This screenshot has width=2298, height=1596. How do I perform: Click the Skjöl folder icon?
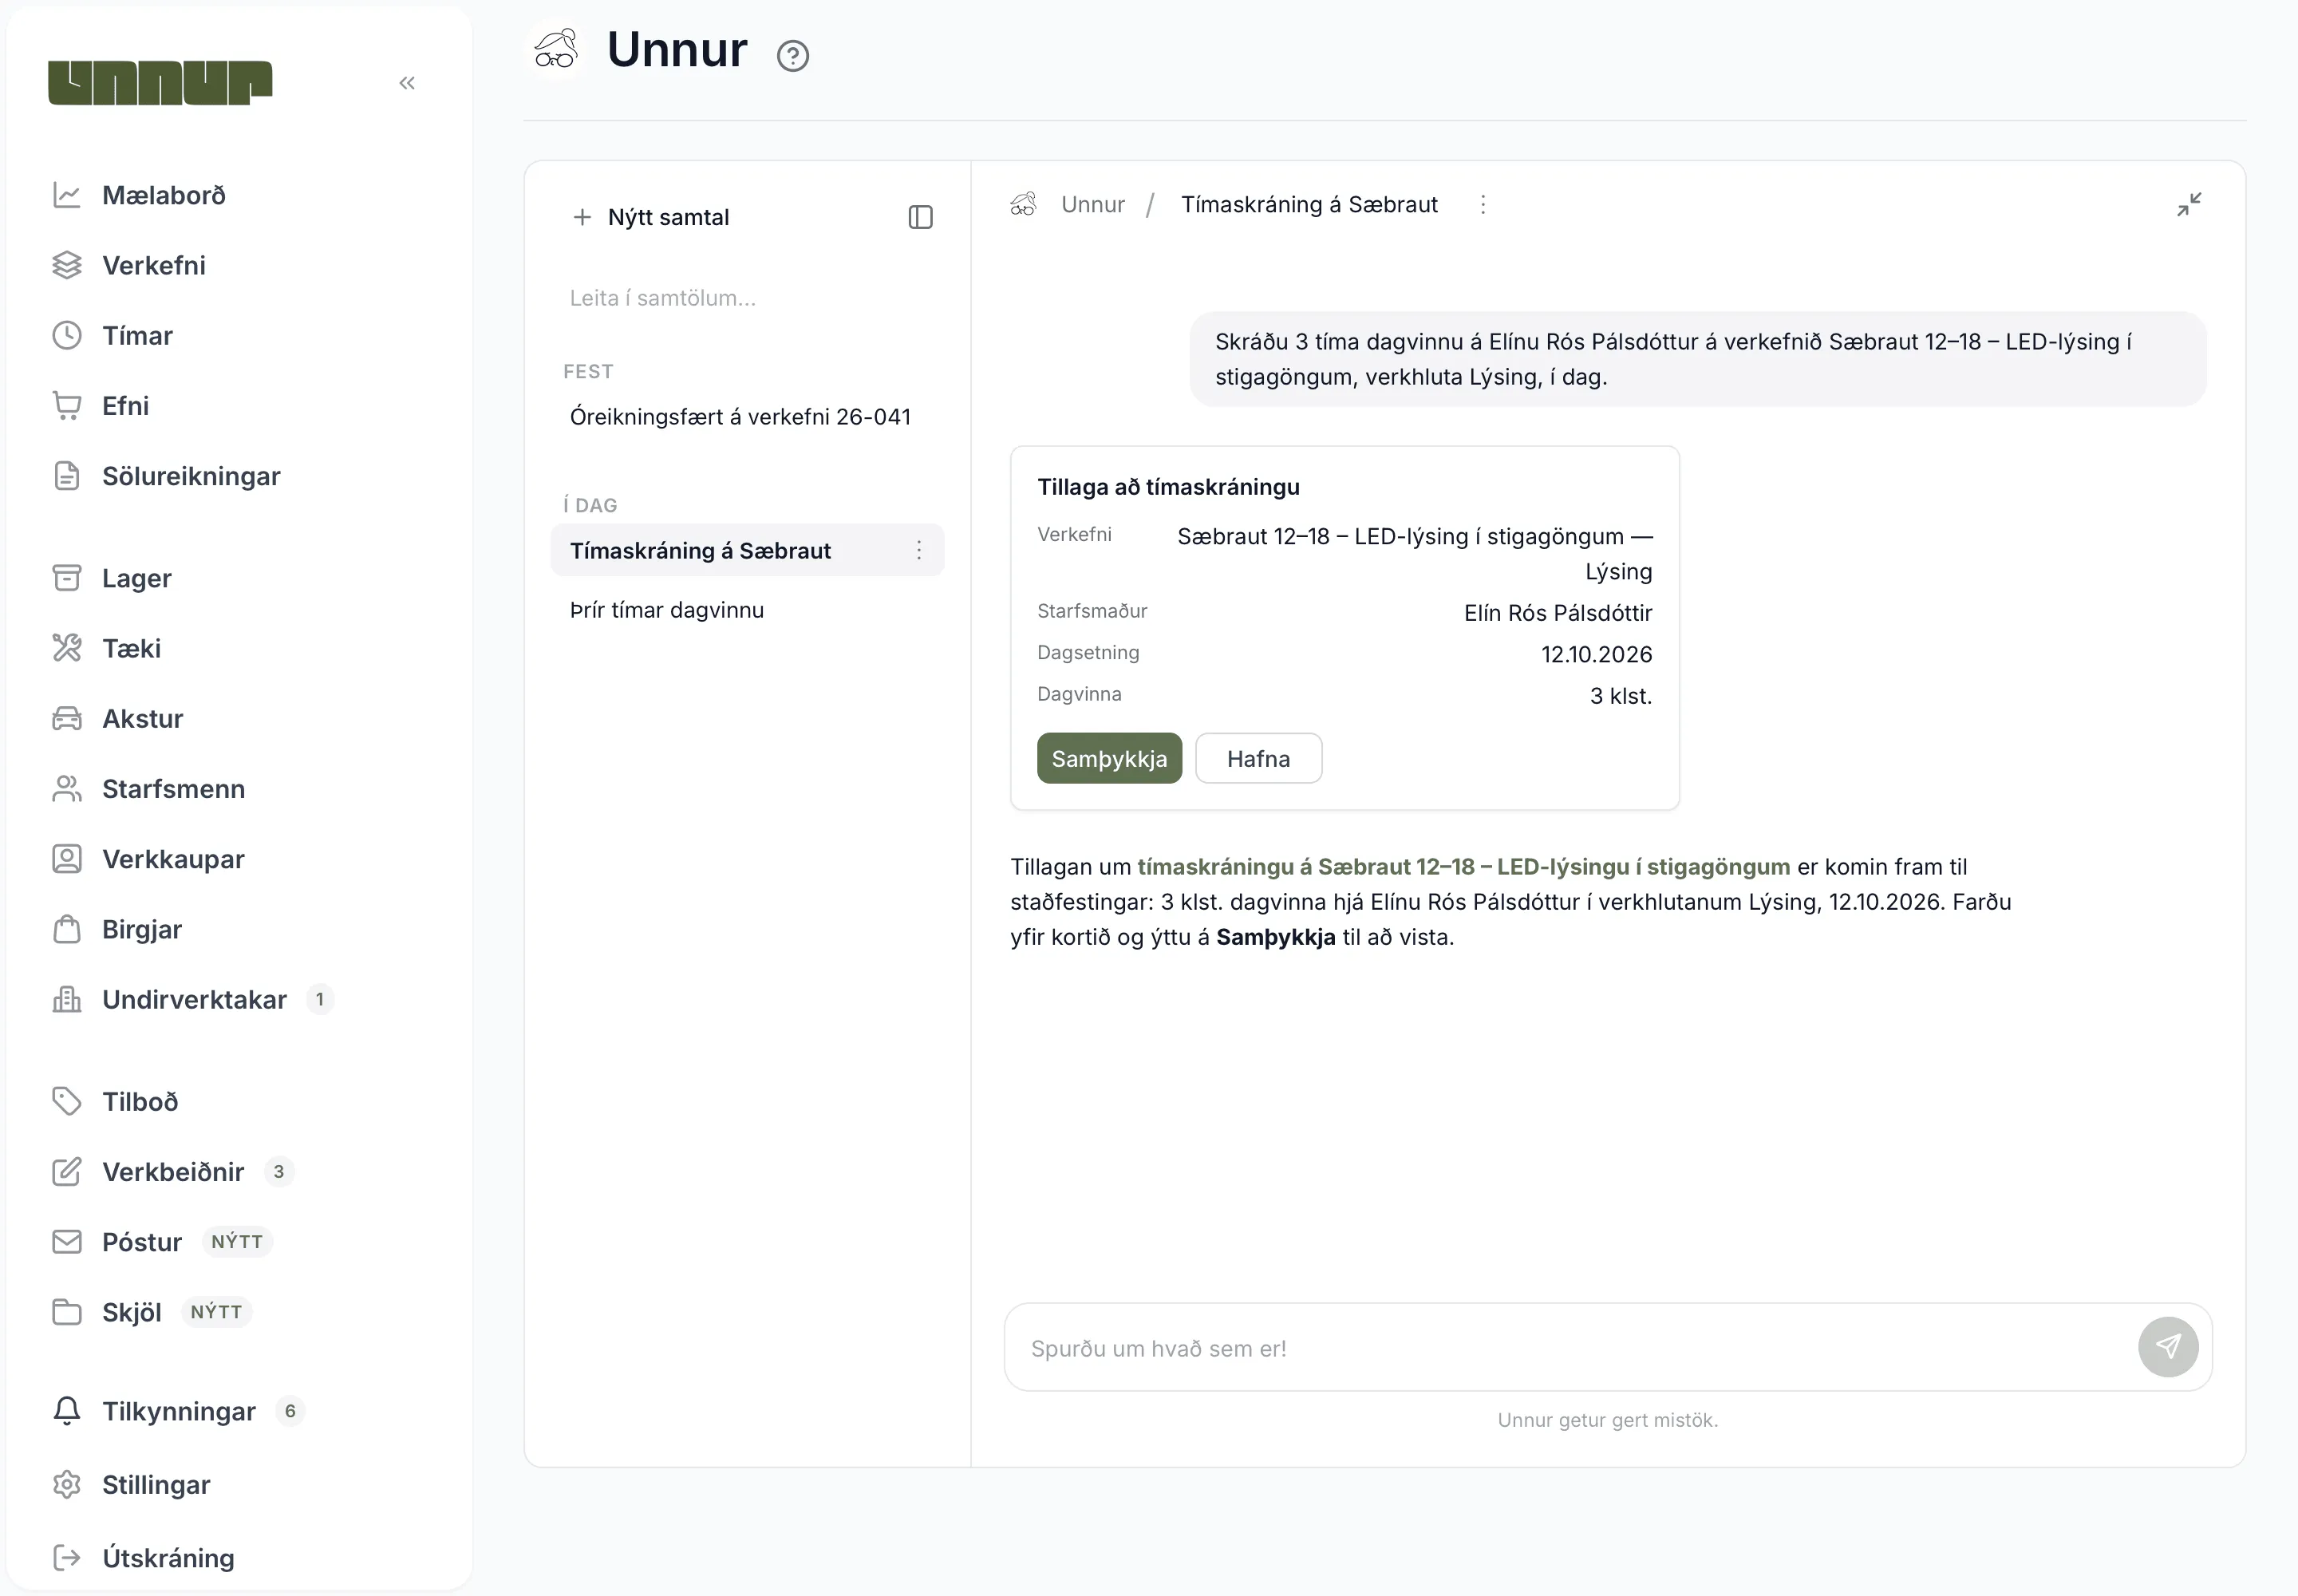click(x=67, y=1312)
